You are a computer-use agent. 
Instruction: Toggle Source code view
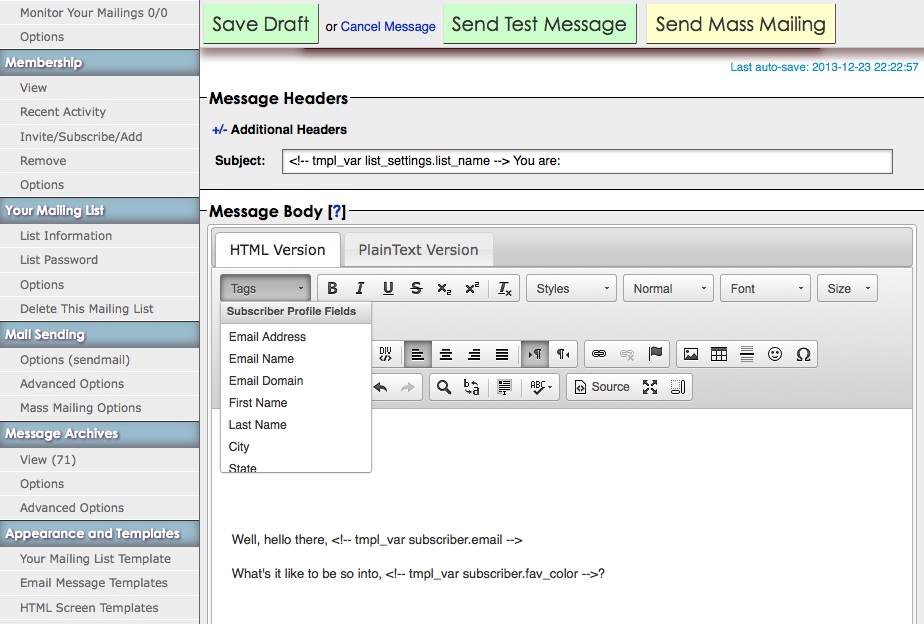coord(602,387)
